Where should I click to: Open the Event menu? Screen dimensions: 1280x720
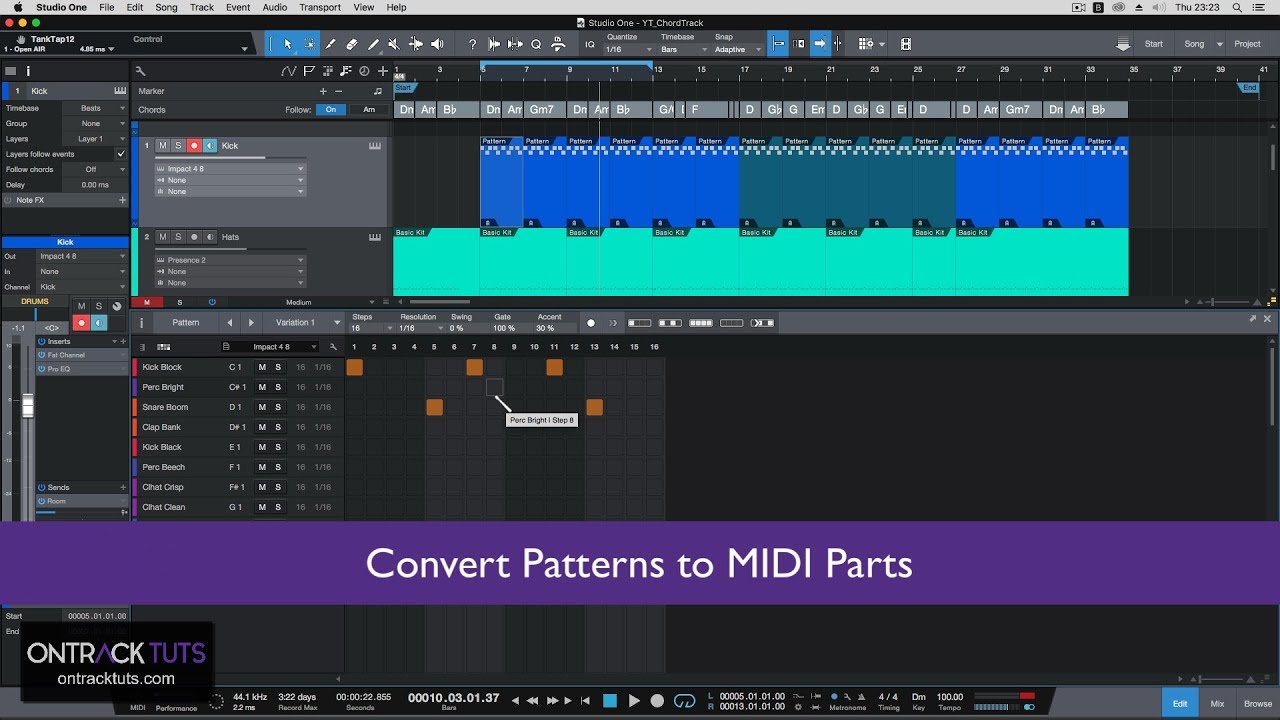[x=238, y=7]
